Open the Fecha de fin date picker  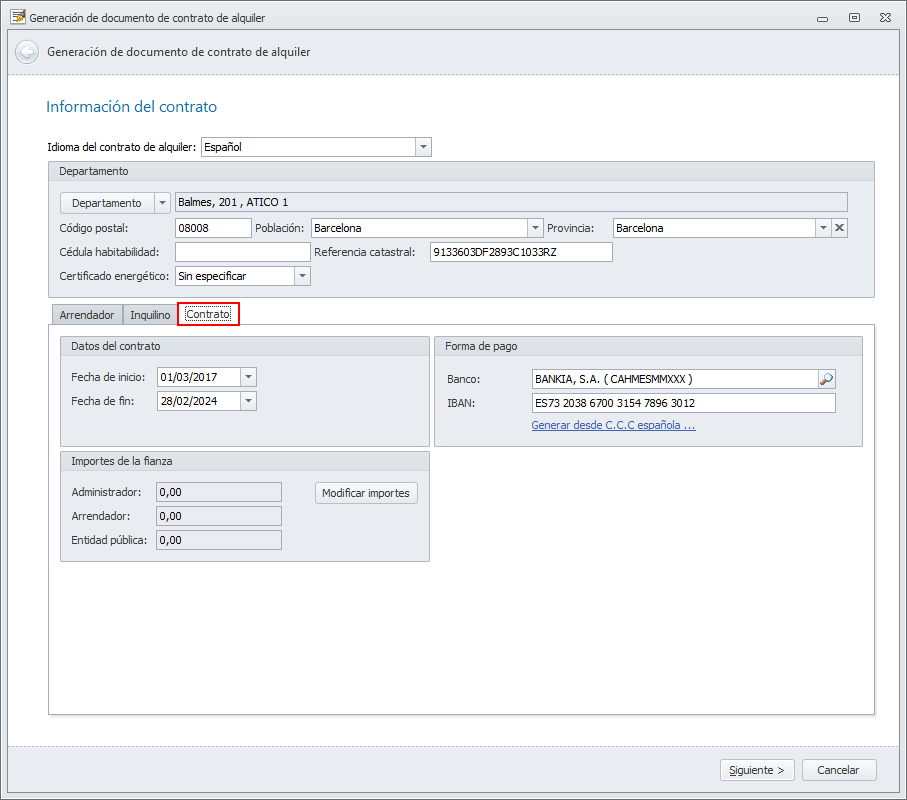249,401
